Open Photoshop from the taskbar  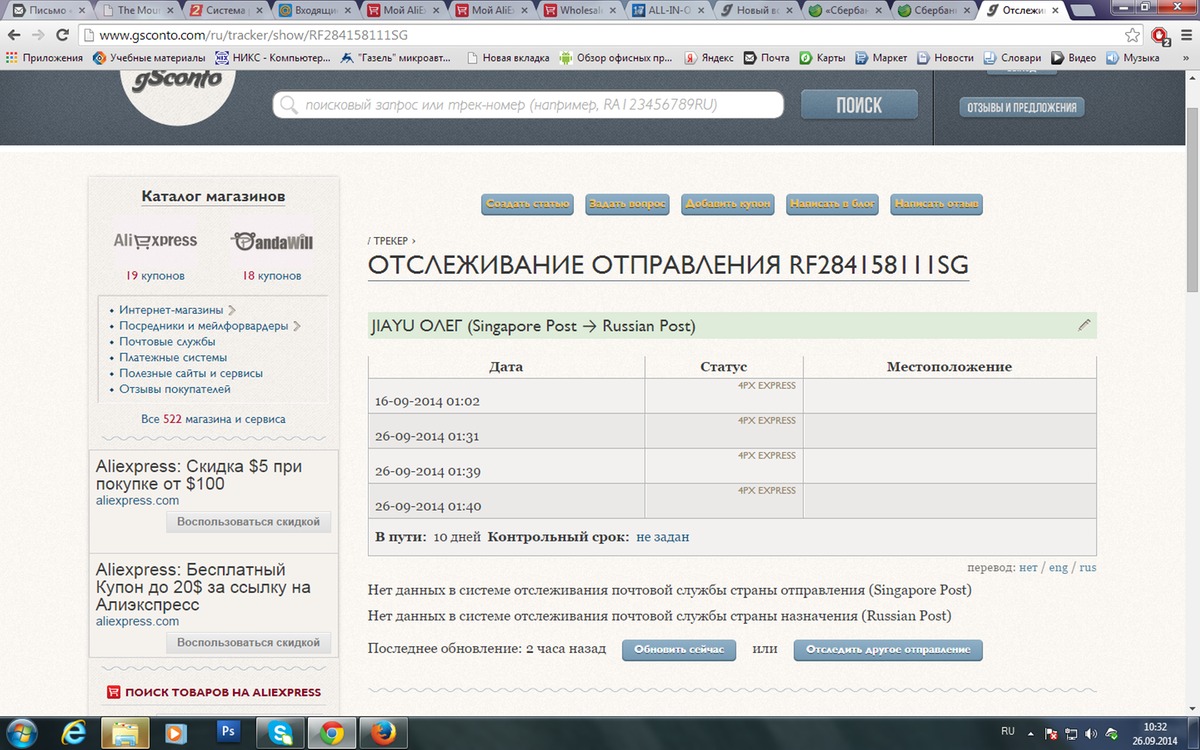pos(228,732)
